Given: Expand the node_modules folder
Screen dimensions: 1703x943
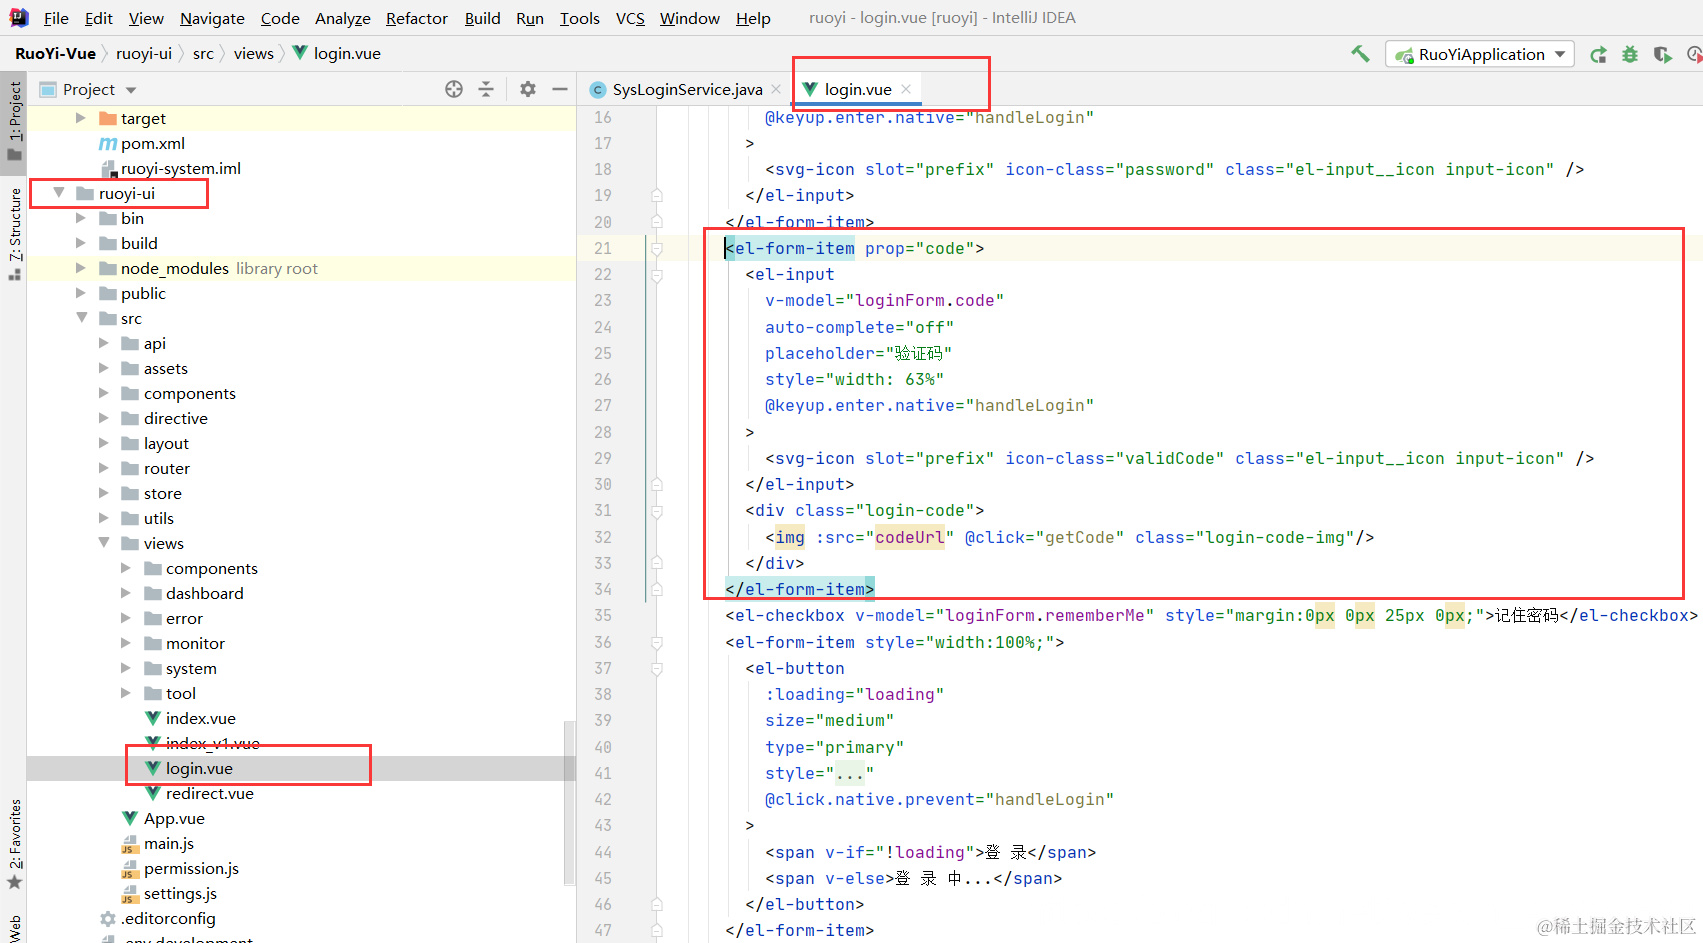Looking at the screenshot, I should [81, 268].
